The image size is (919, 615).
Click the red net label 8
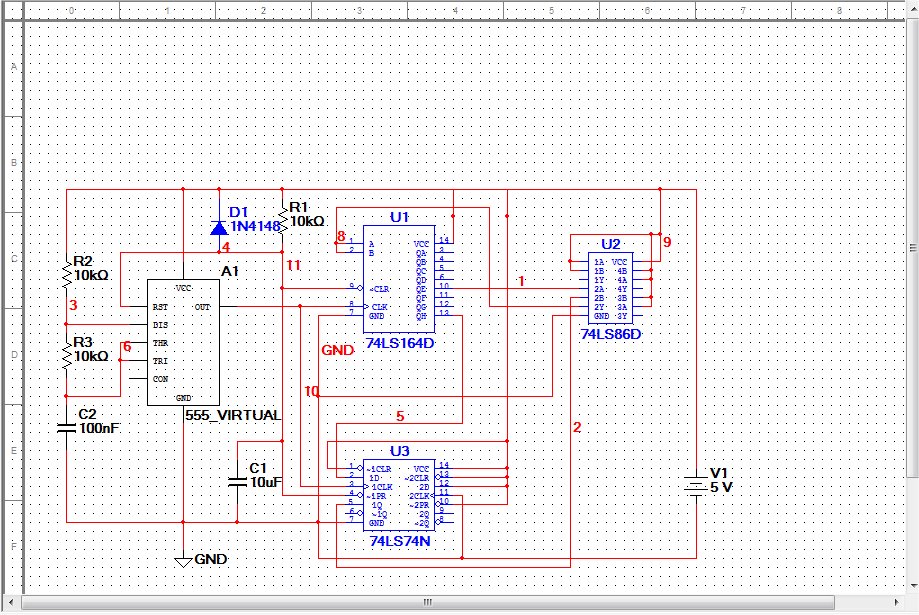[x=342, y=237]
